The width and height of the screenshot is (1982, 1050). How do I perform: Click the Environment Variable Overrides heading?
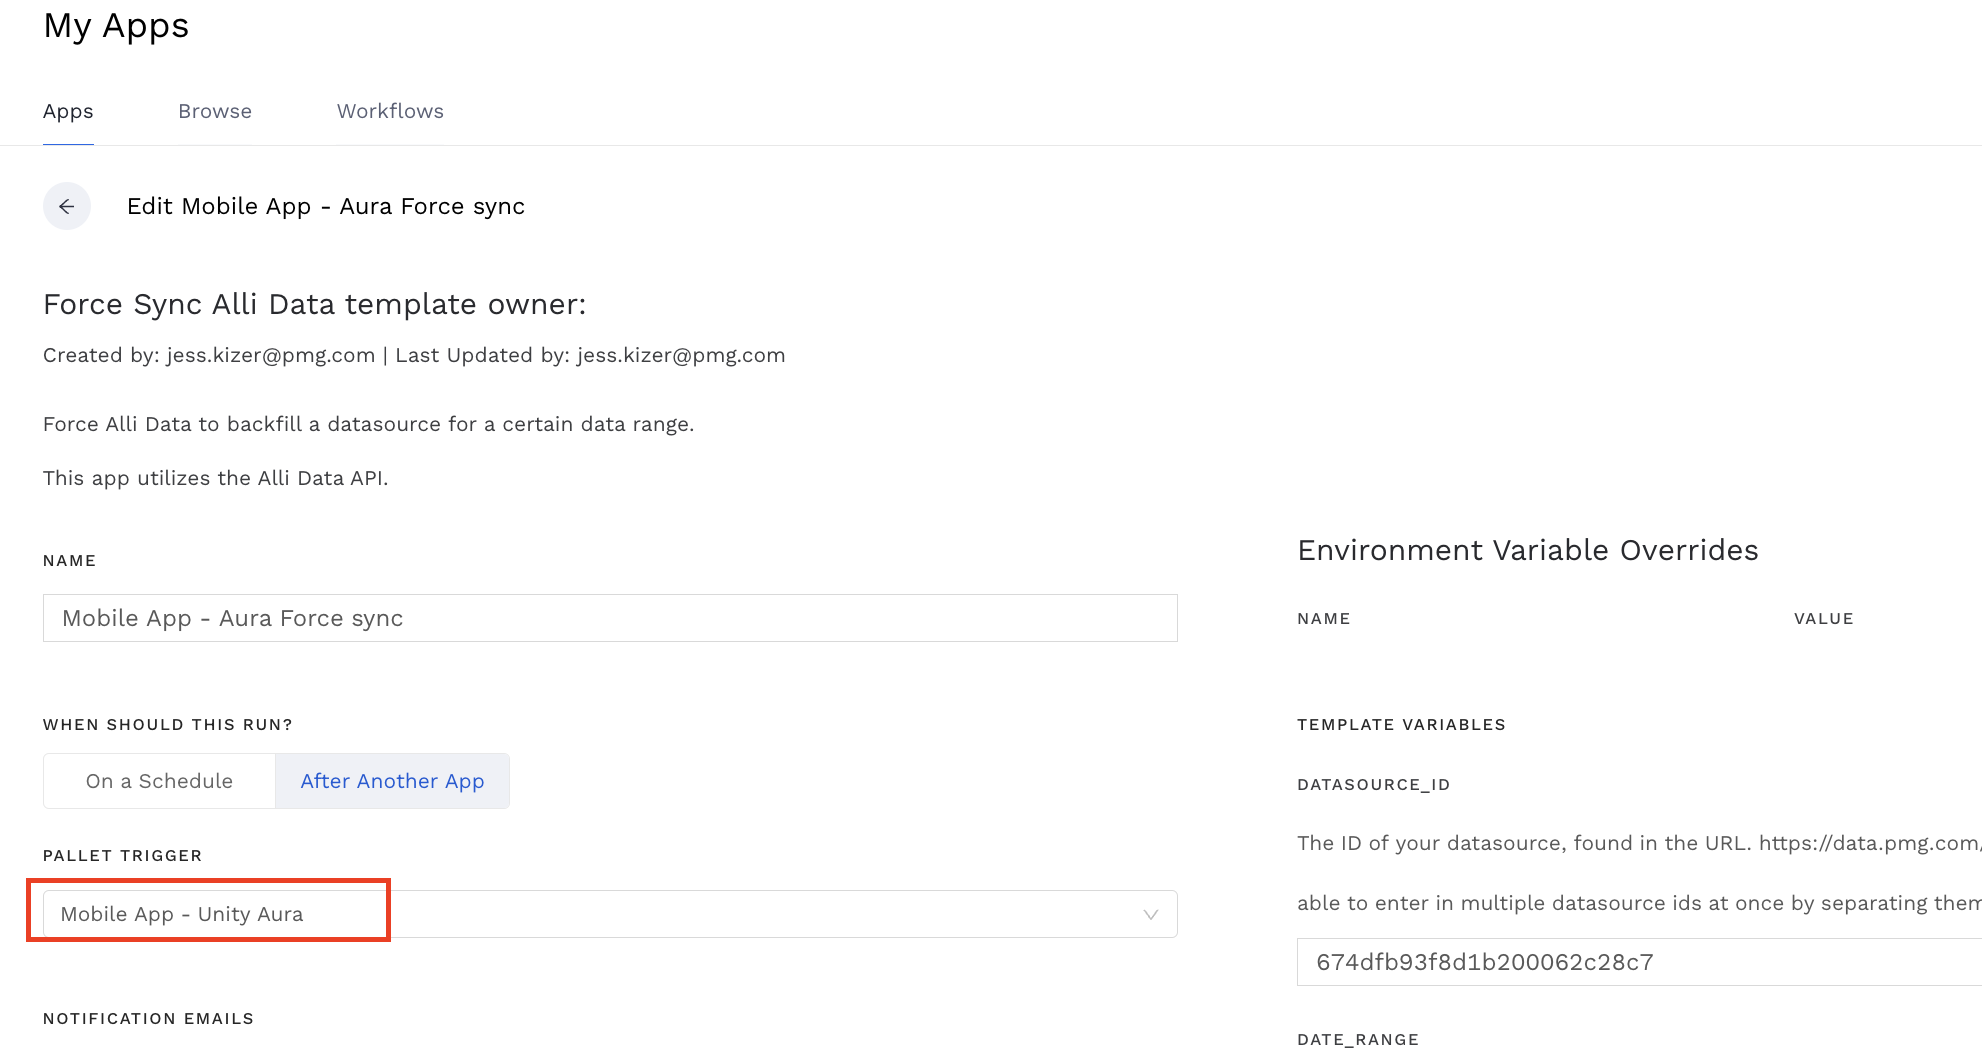tap(1527, 550)
